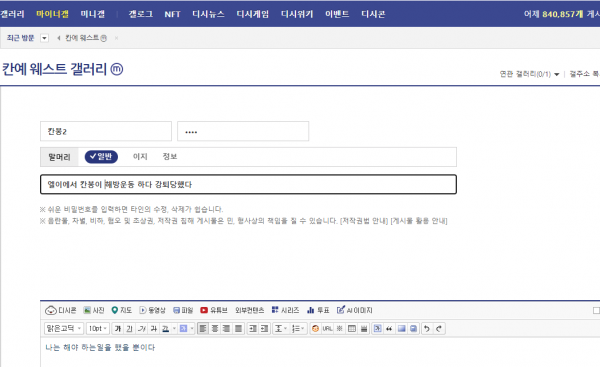Go to 디시게임 page
This screenshot has height=367, width=600.
point(253,14)
